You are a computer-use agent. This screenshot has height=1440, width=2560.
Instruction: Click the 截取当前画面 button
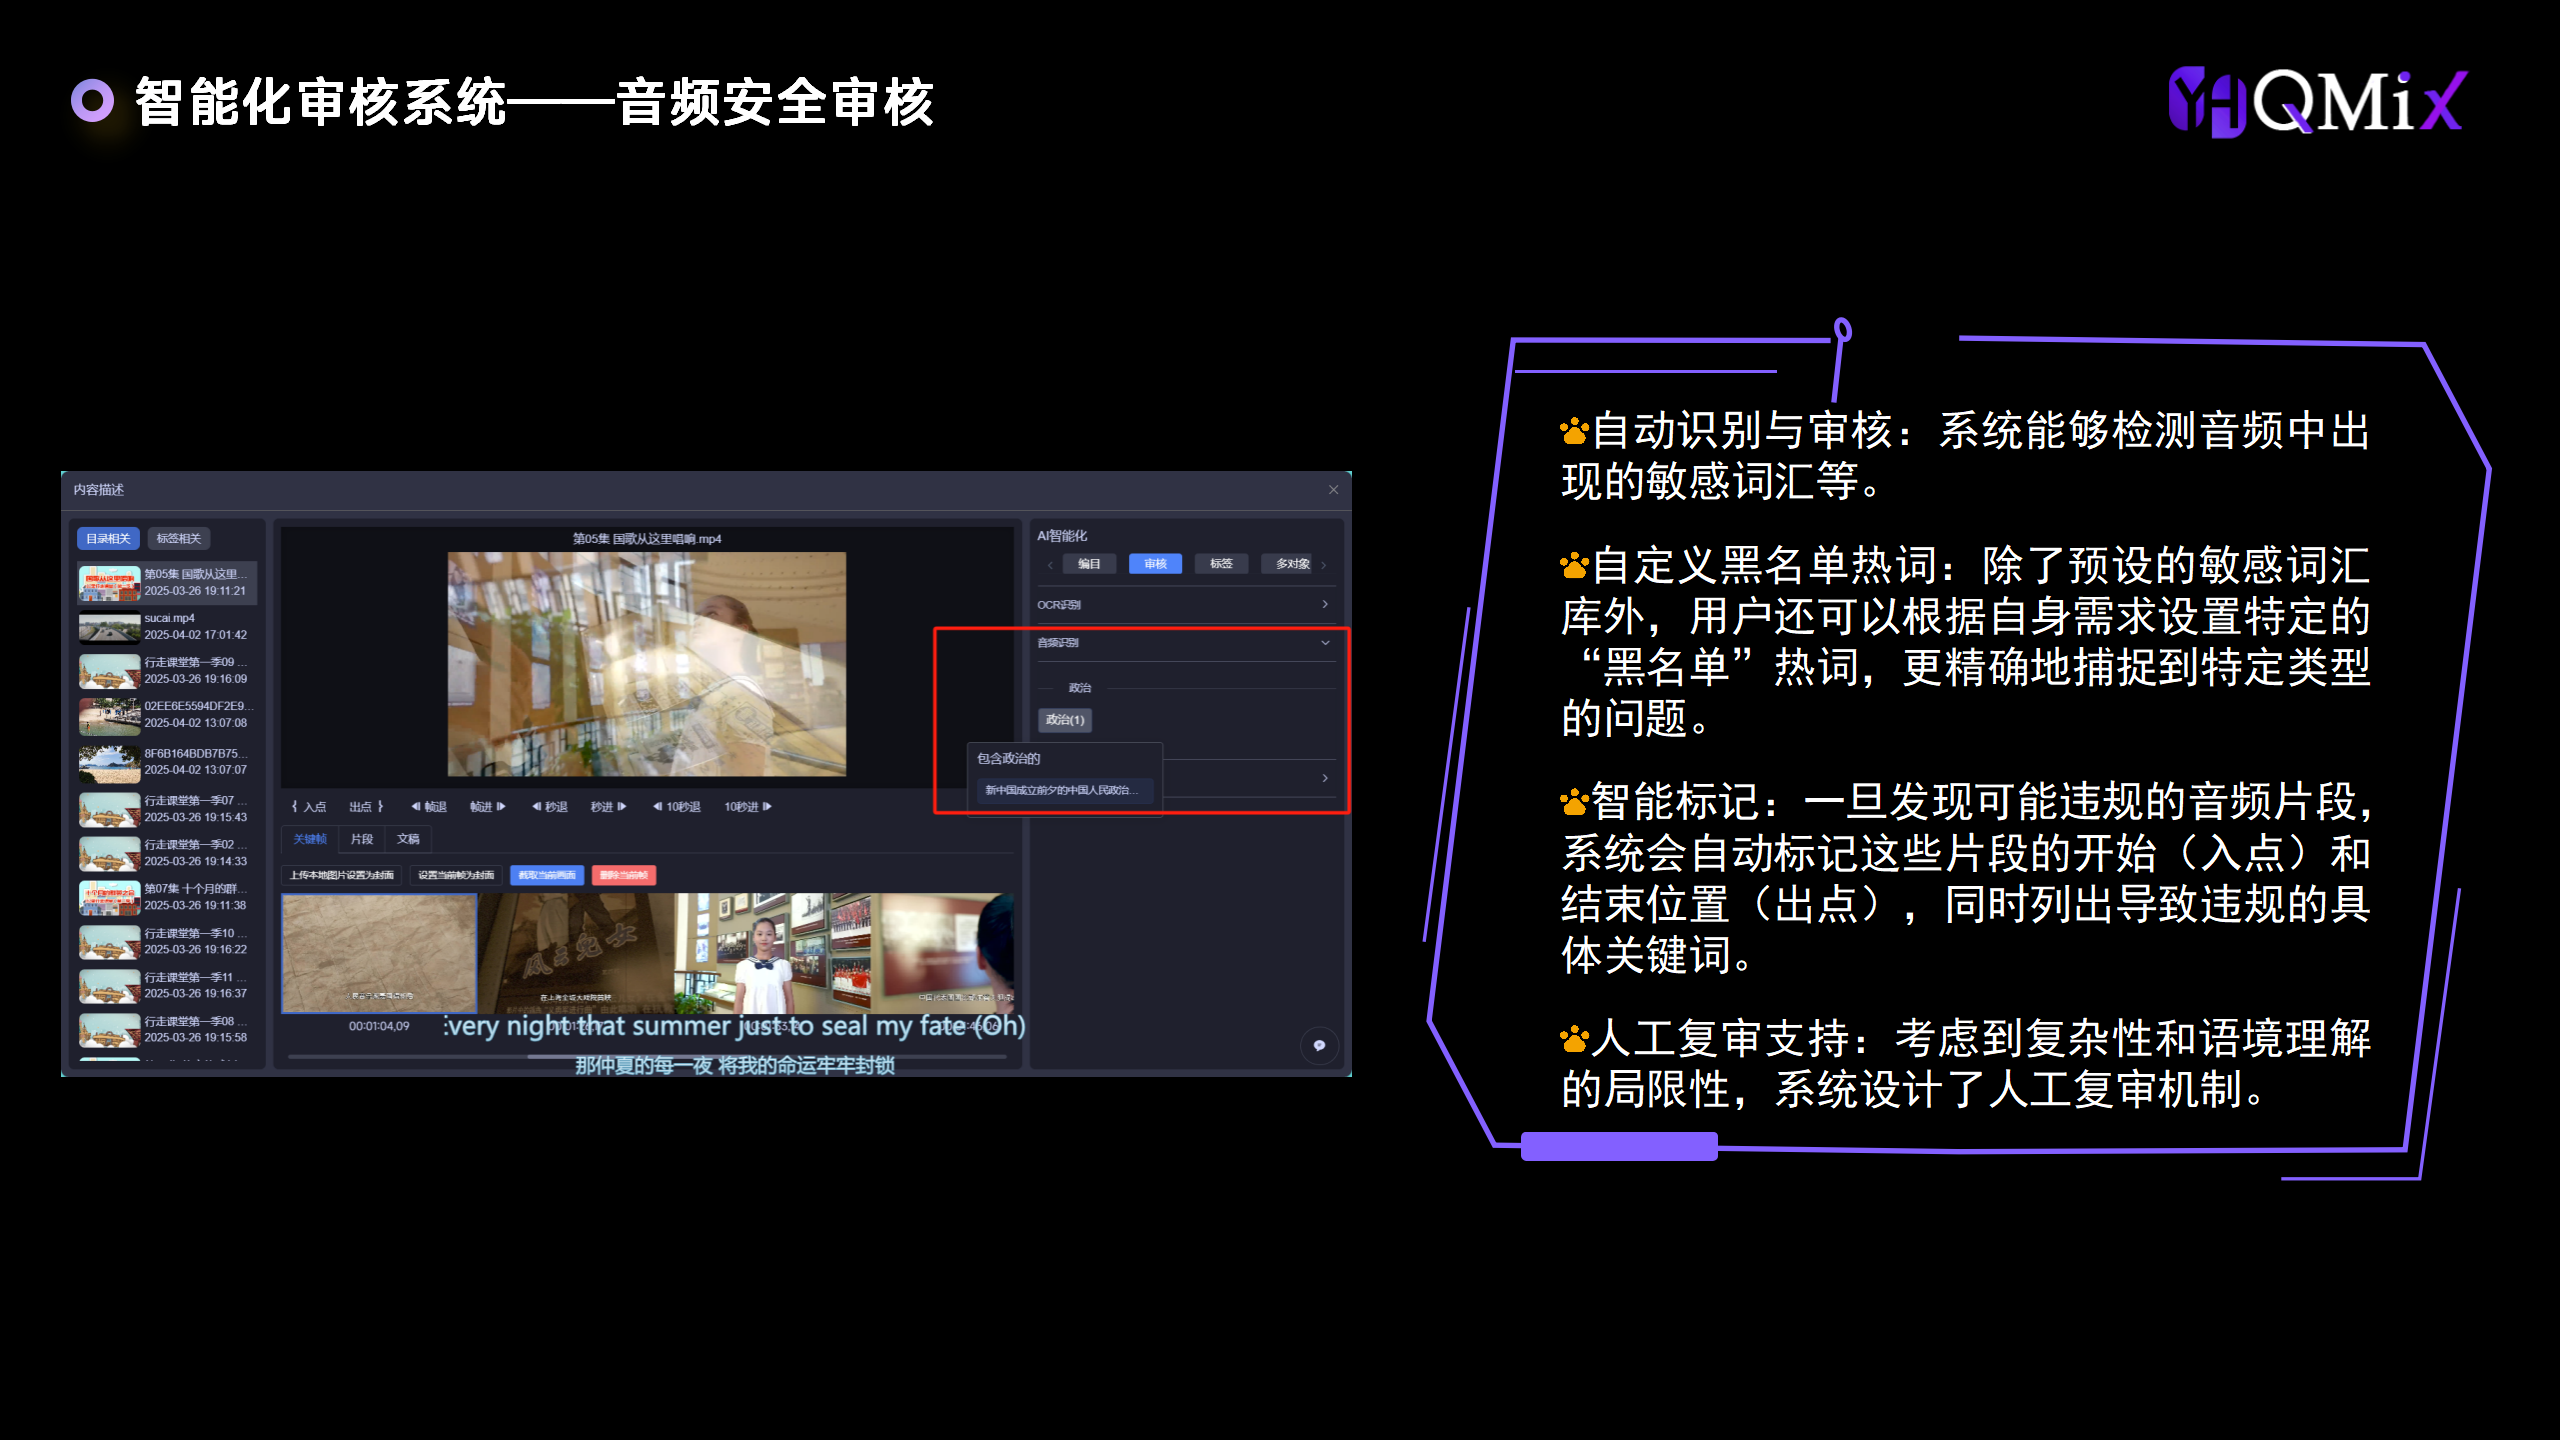[547, 875]
